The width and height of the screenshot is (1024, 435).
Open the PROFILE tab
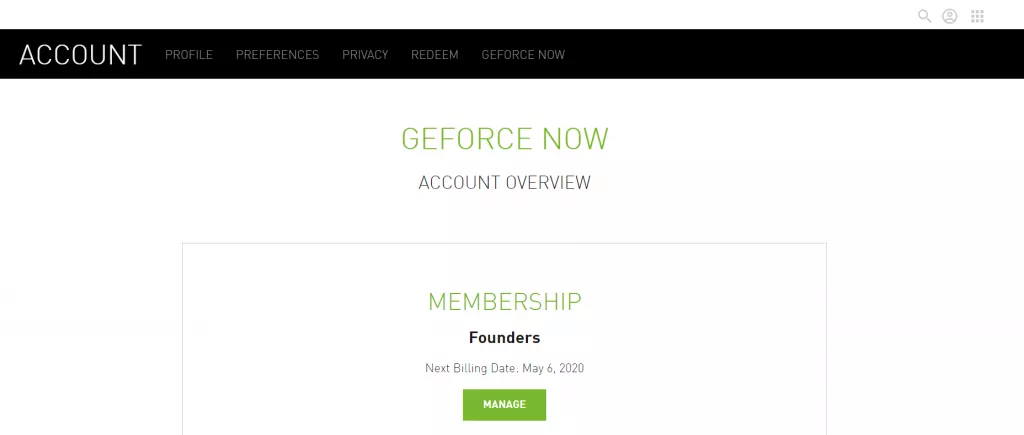(189, 55)
